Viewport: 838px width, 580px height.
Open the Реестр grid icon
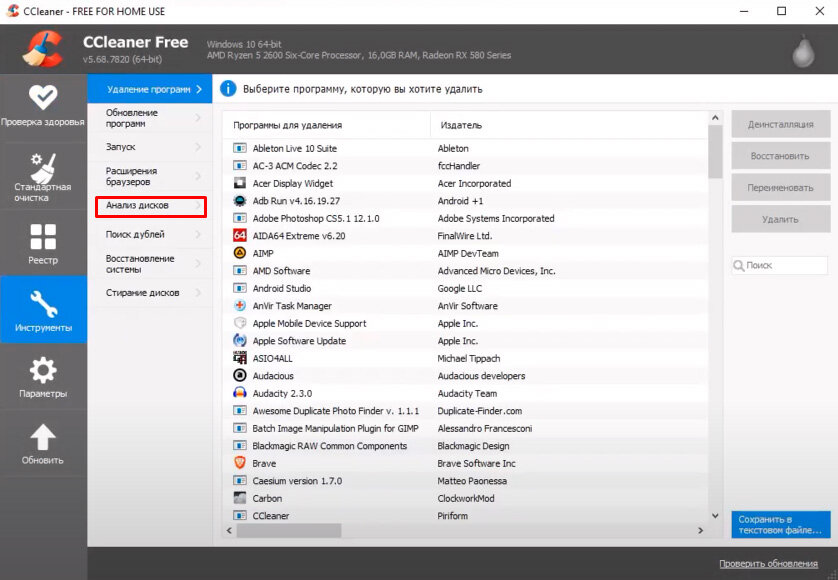[x=43, y=237]
